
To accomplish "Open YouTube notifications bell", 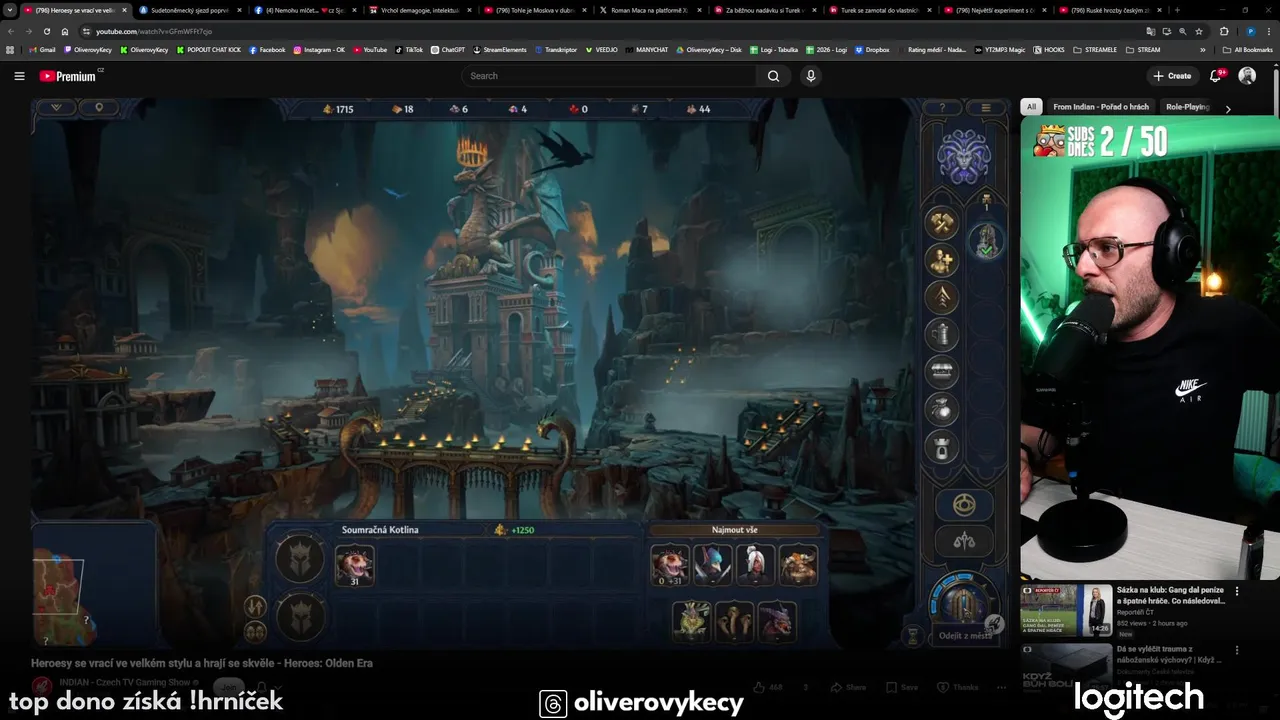I will point(1217,76).
